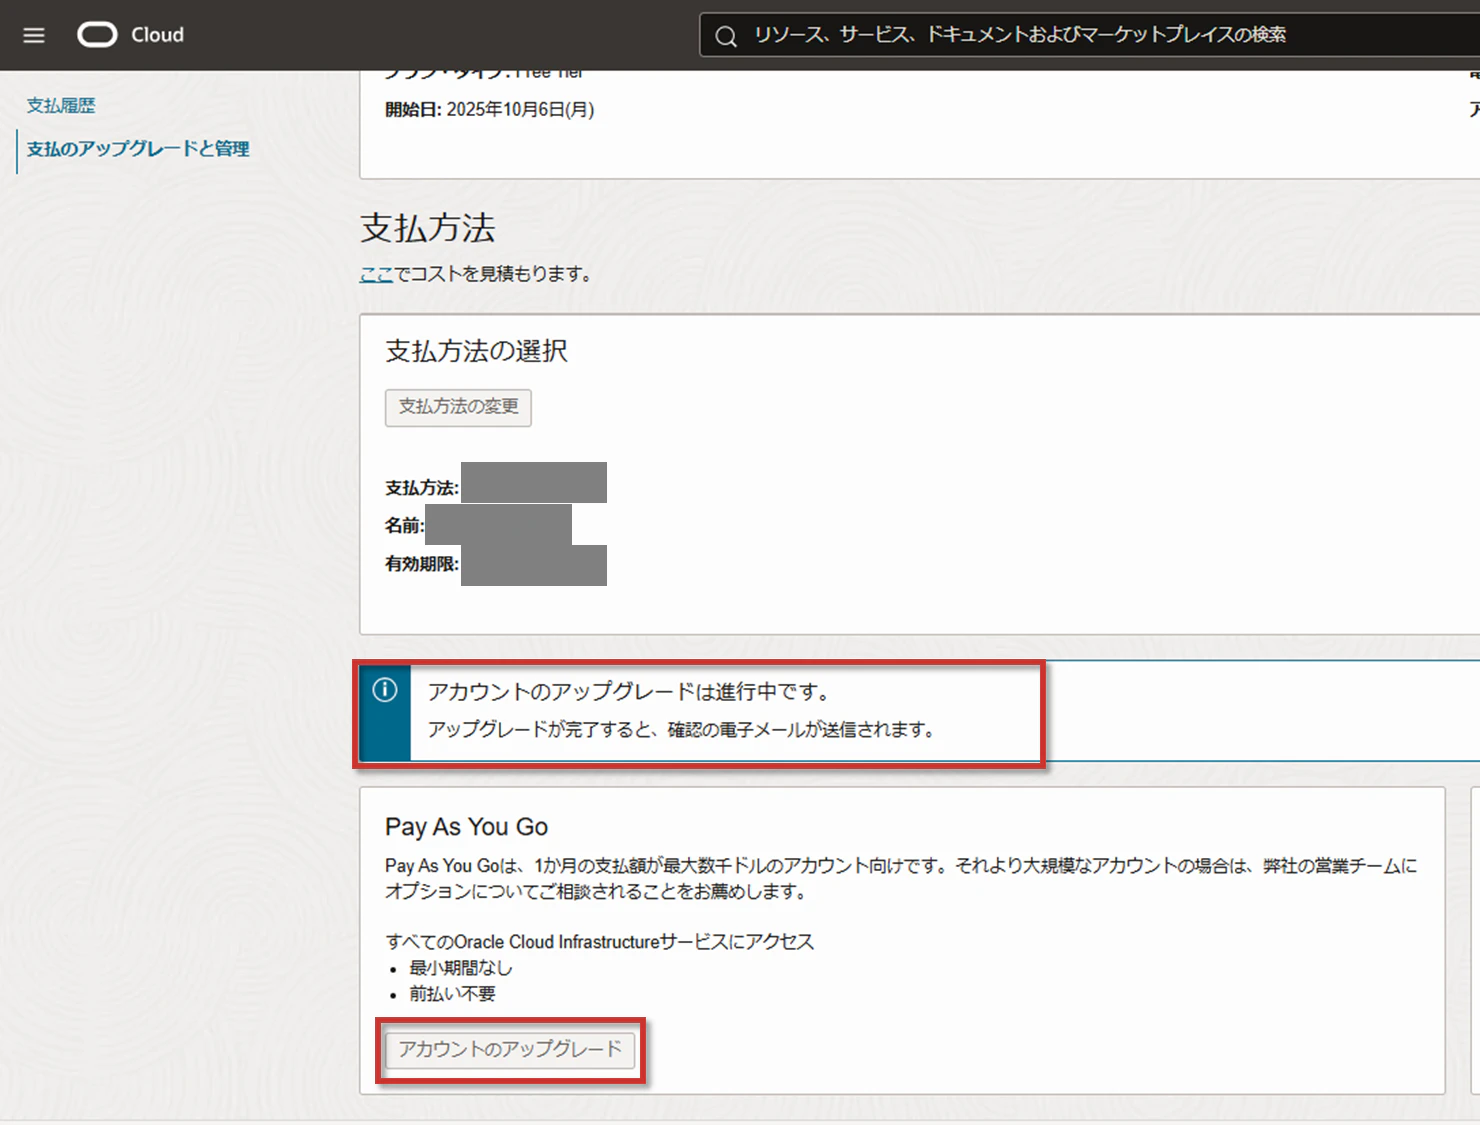Select 支払のアップグレードと管理 sidebar item
Screen dimensions: 1480x1125
(138, 149)
